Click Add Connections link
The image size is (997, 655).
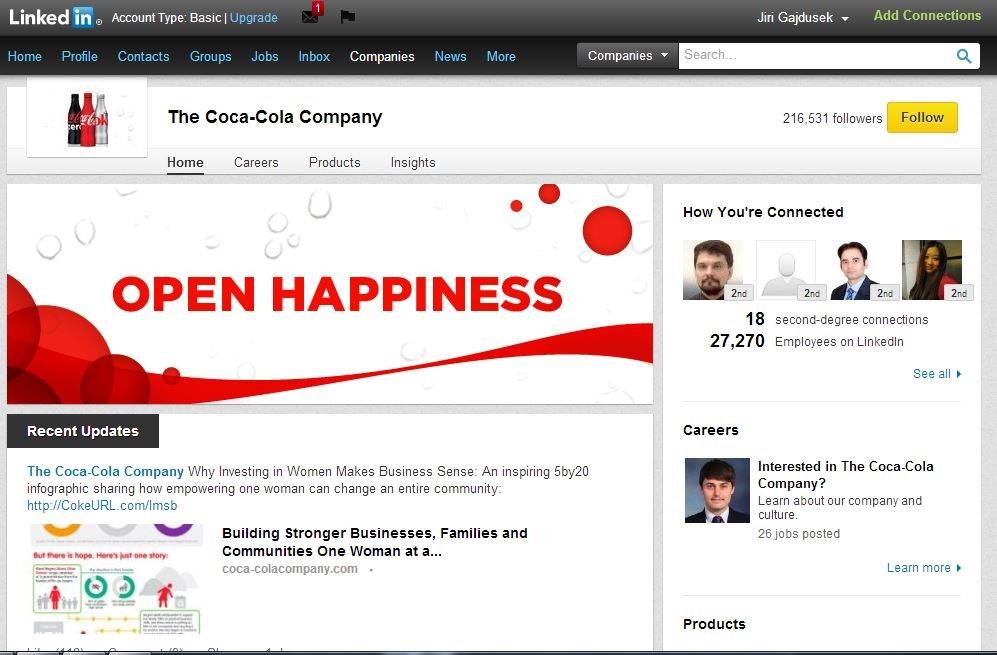(x=927, y=15)
